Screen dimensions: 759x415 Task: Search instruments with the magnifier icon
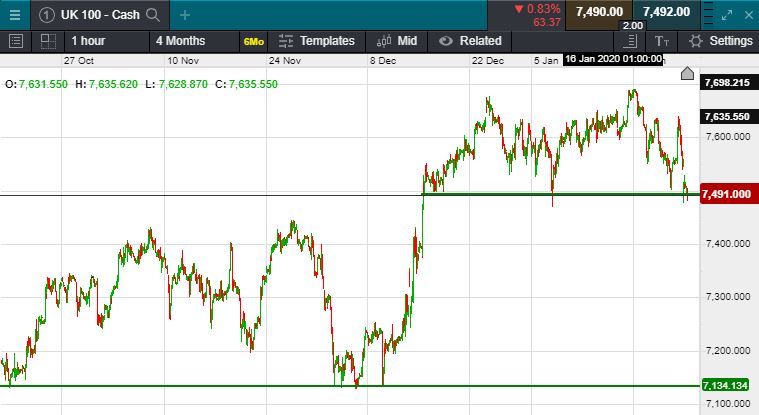click(152, 14)
